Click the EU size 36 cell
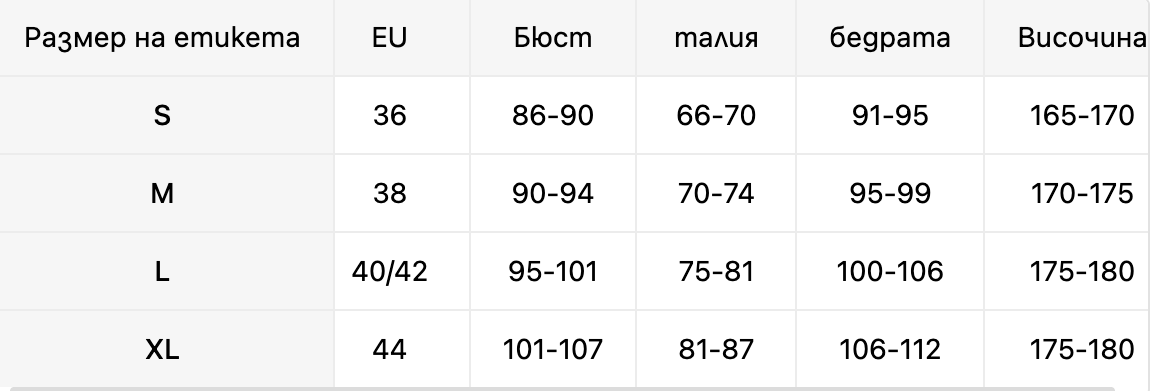Viewport: 1152px width, 391px height. click(389, 115)
